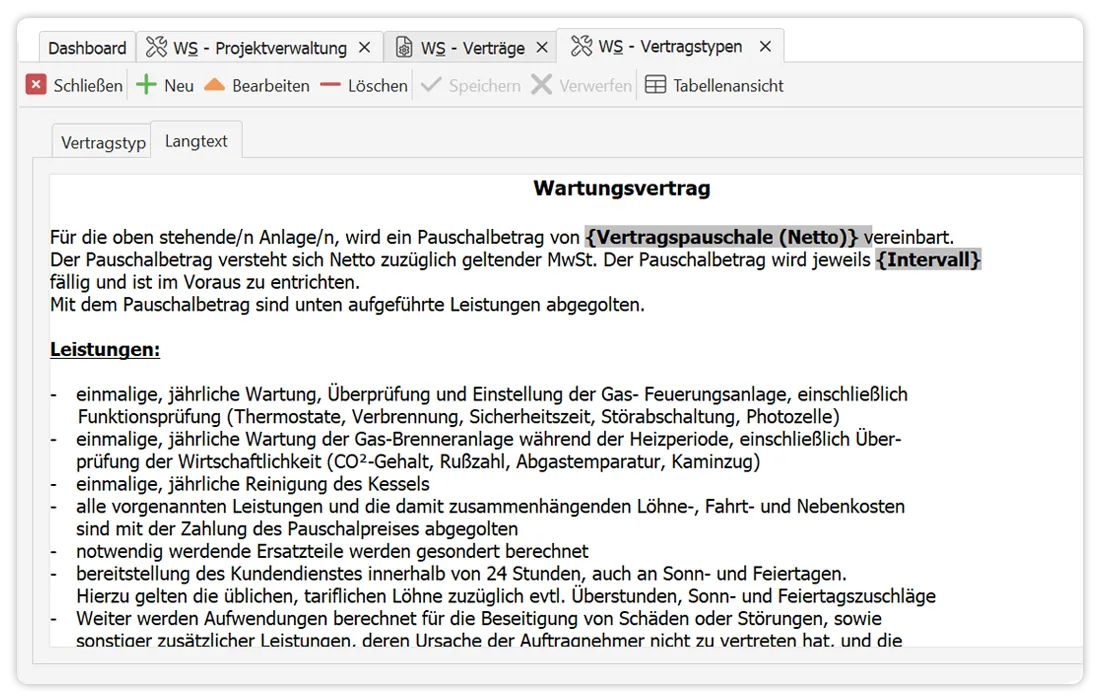
Task: Open the WS - Projektverwaltung tab
Action: tap(260, 48)
